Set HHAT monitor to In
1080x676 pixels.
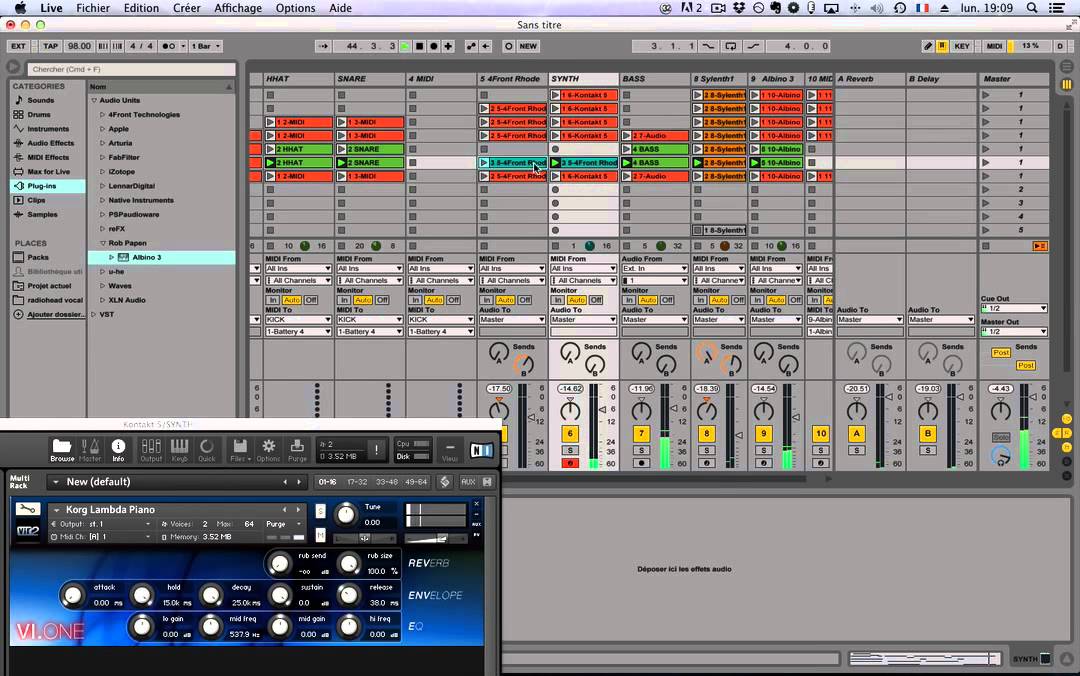[x=273, y=300]
